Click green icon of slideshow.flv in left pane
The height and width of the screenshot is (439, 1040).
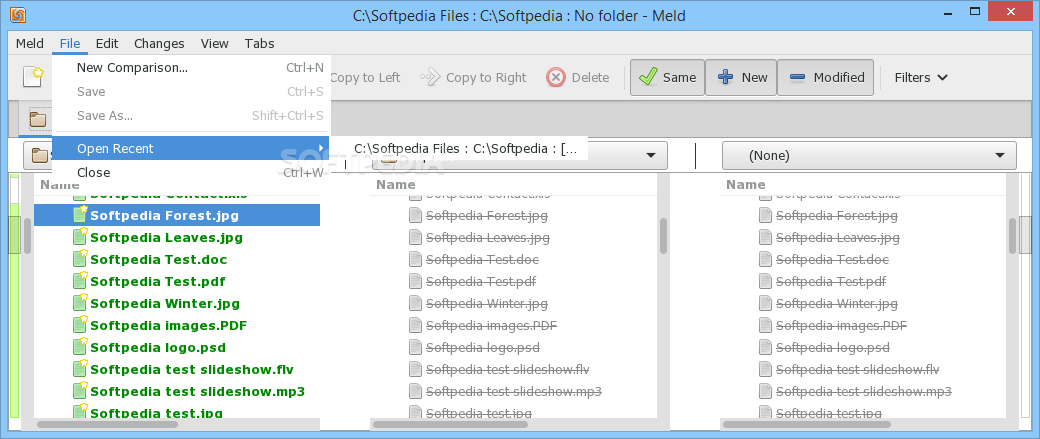(80, 369)
